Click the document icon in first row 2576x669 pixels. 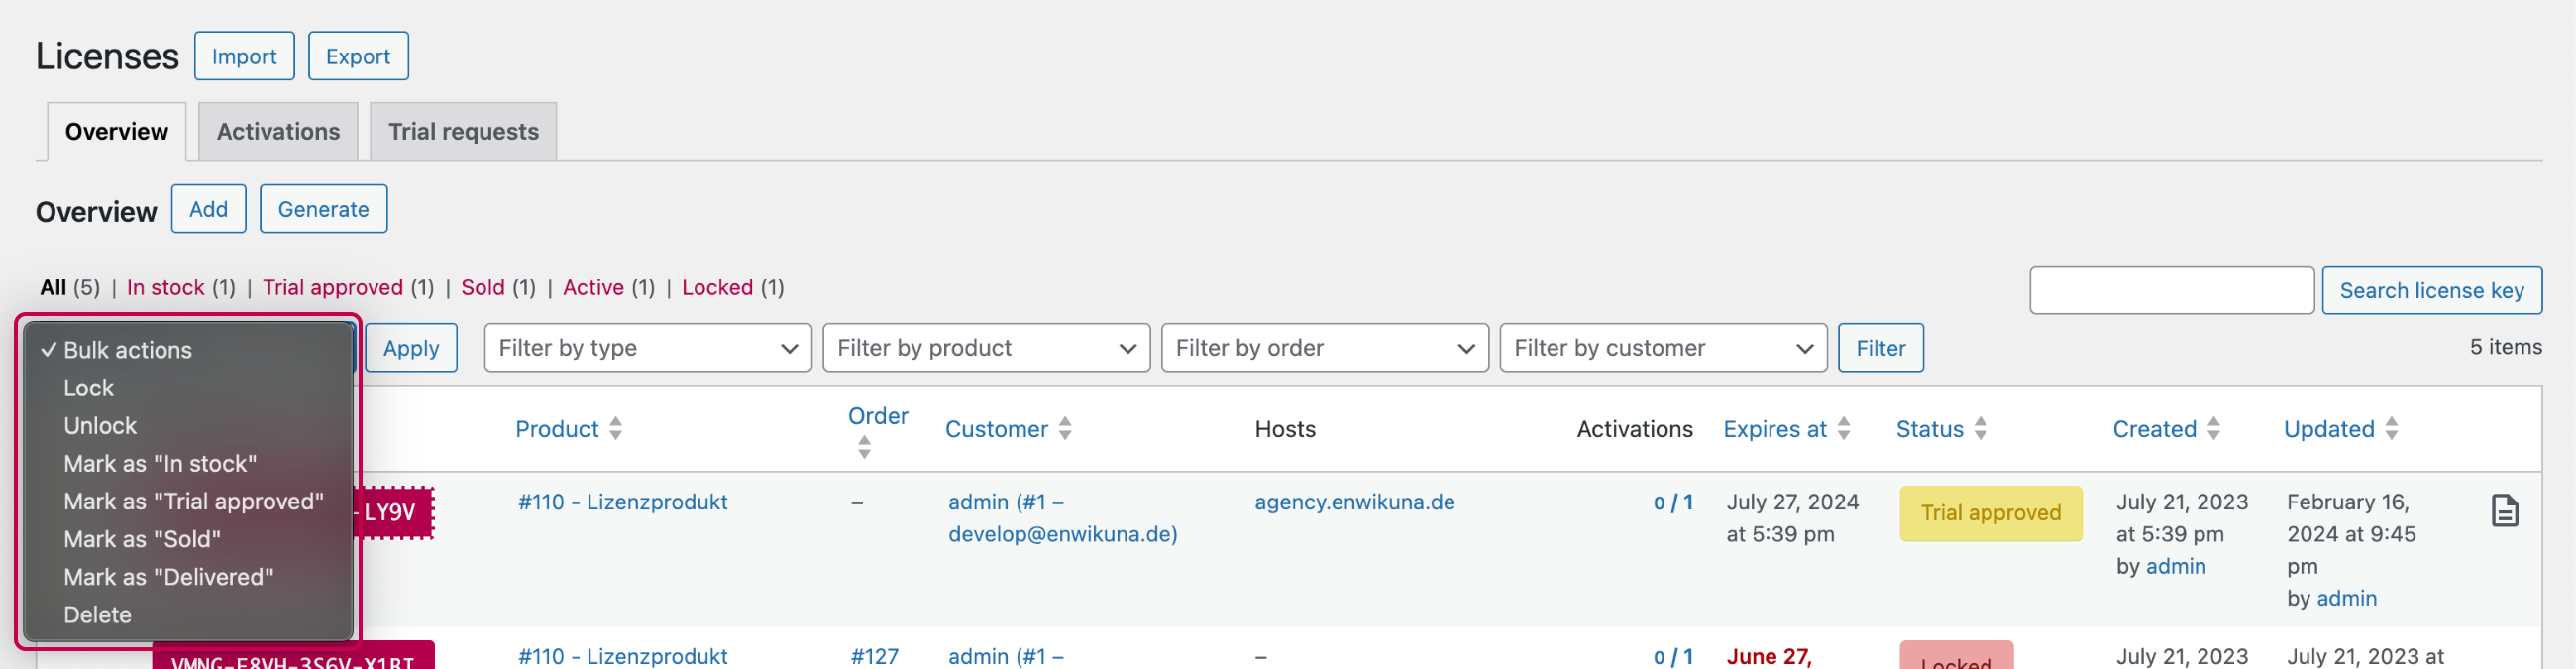2504,511
